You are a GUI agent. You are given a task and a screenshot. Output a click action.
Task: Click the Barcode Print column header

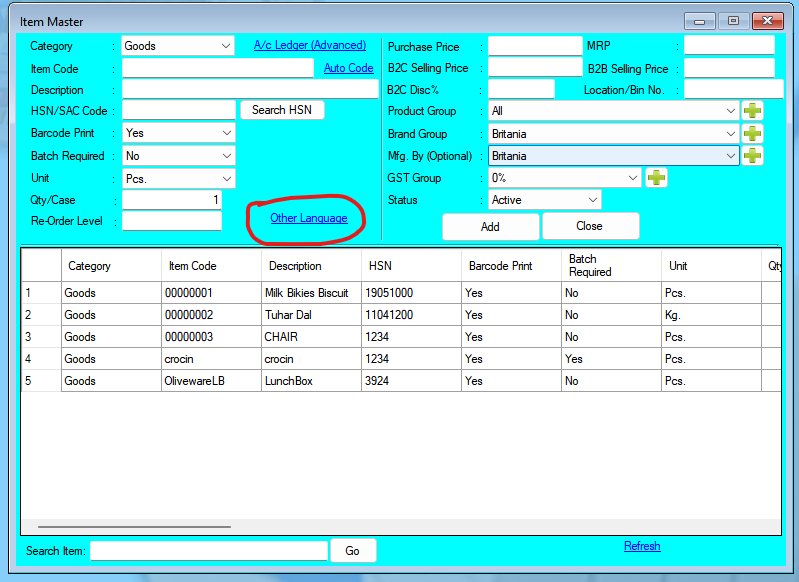coord(511,266)
